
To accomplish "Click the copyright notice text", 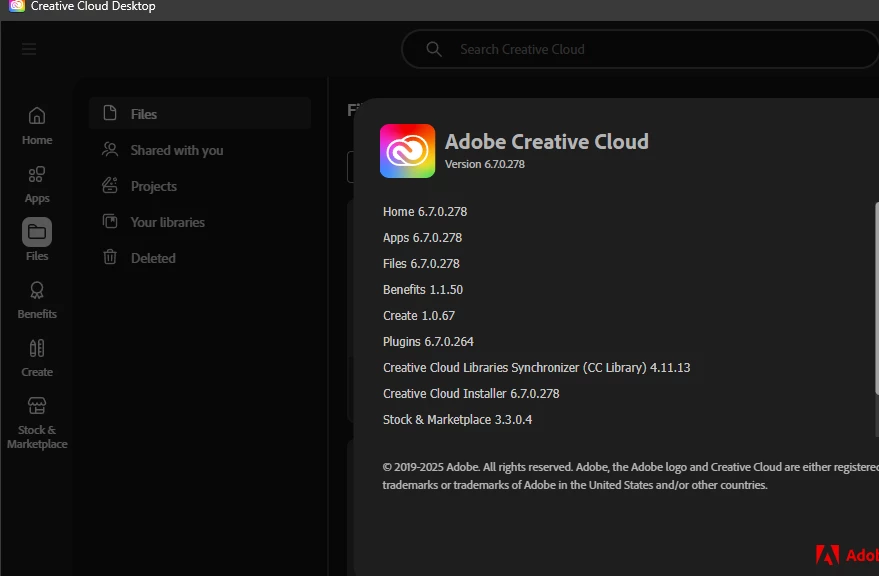I will [x=631, y=476].
